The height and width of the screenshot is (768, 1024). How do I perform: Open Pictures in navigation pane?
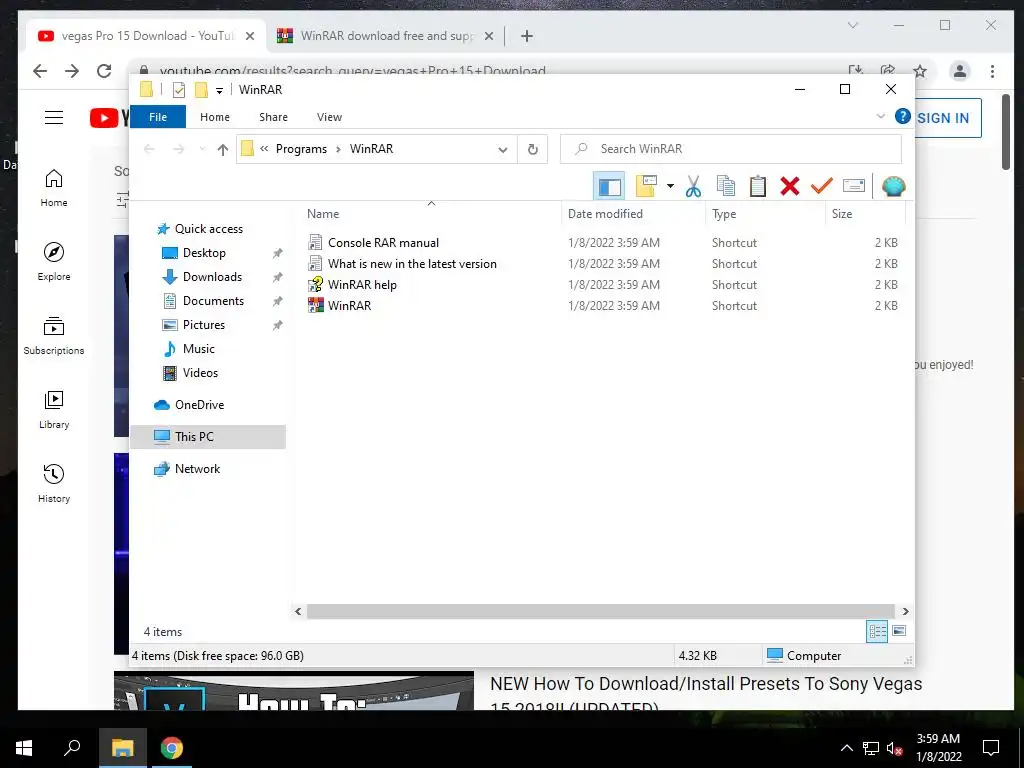click(203, 325)
